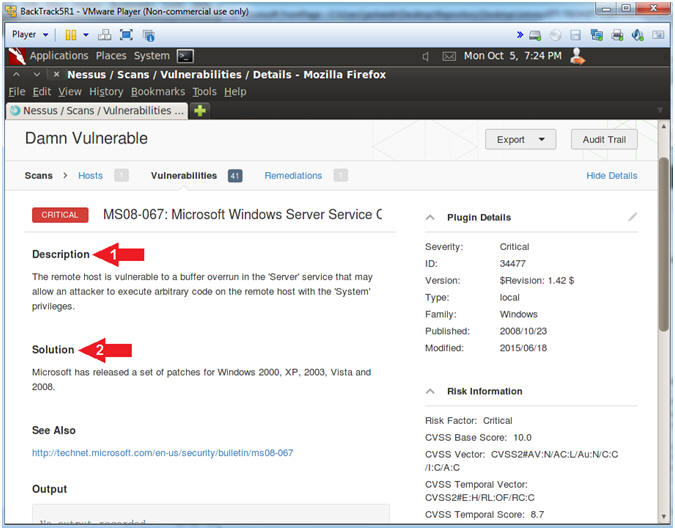Go to Scans breadcrumb
Image resolution: width=675 pixels, height=530 pixels.
[38, 176]
